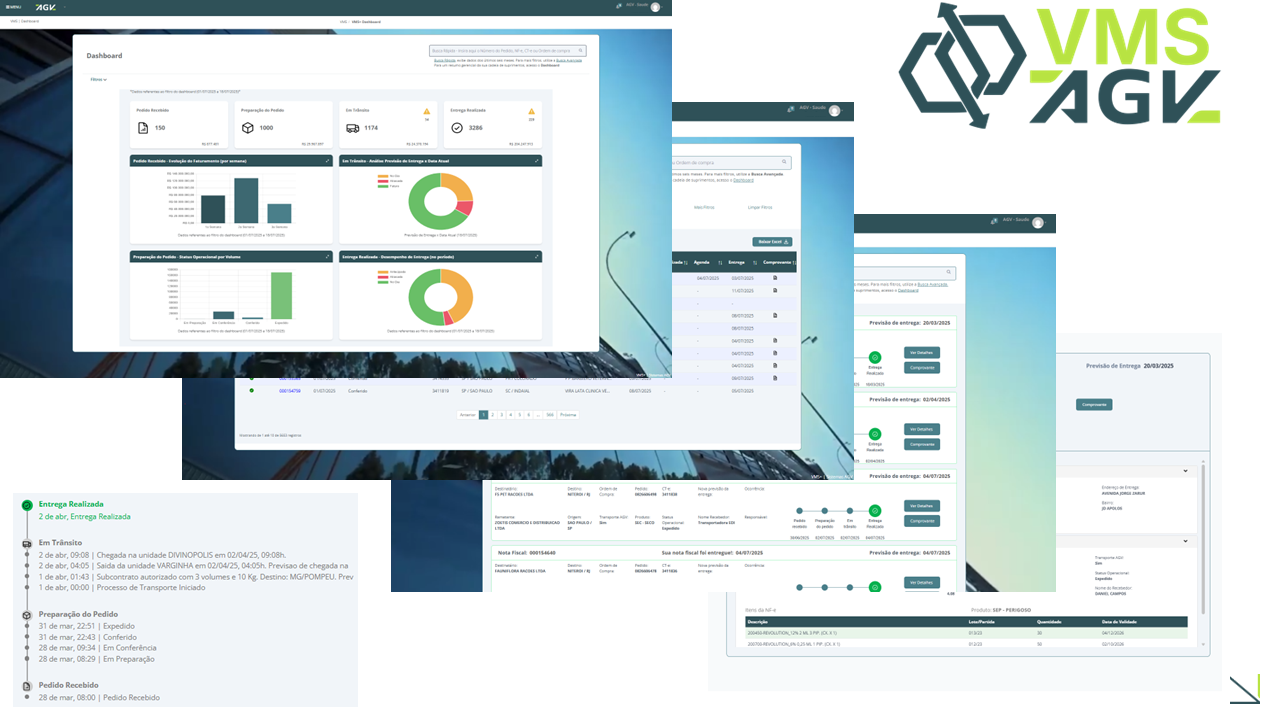Click warning triangle in Em Trânsito card
1280x720 pixels.
(426, 111)
